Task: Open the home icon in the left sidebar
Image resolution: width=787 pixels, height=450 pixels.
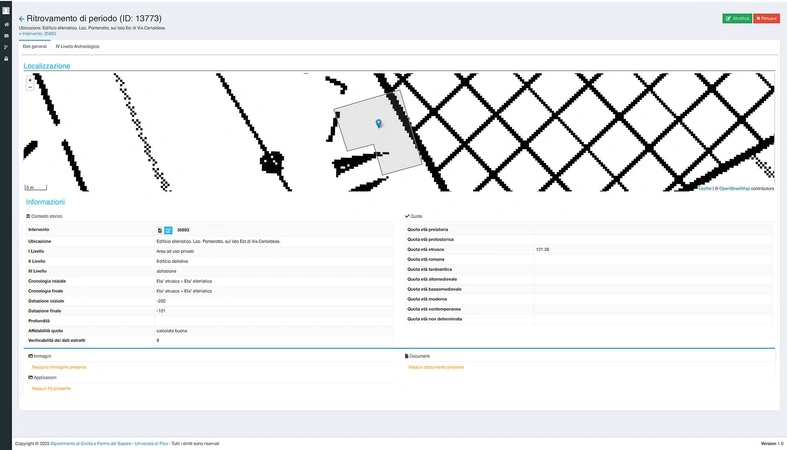Action: point(6,25)
